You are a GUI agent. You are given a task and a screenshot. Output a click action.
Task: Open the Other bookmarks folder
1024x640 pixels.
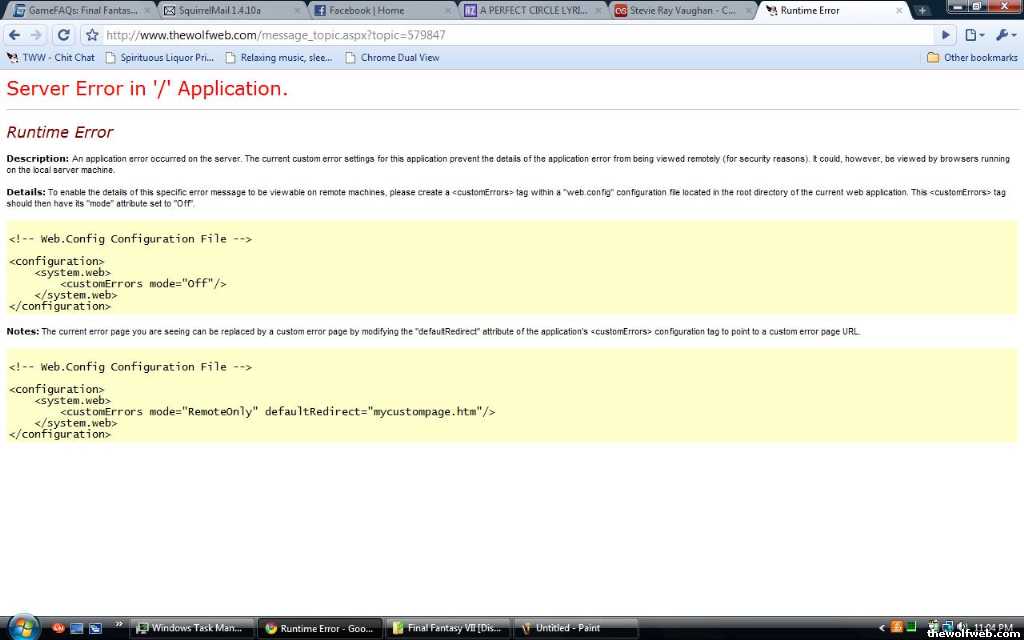(x=972, y=58)
